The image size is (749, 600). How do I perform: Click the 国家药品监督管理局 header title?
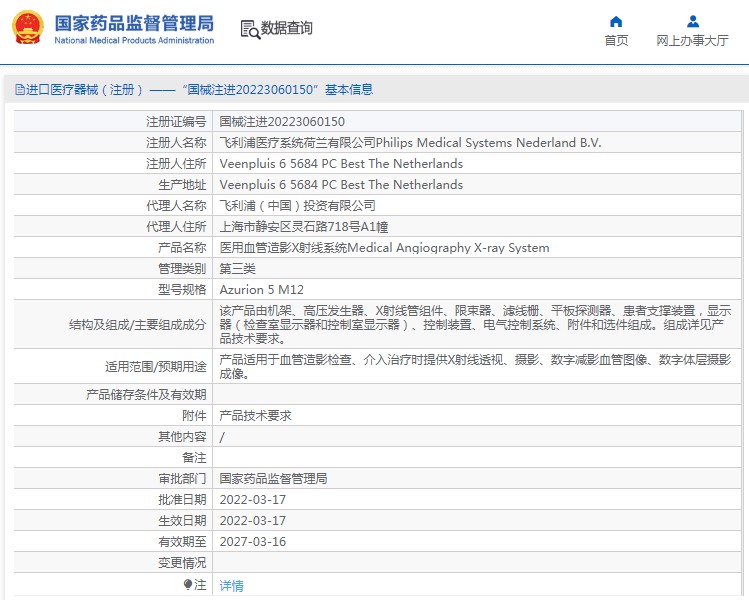[x=134, y=23]
